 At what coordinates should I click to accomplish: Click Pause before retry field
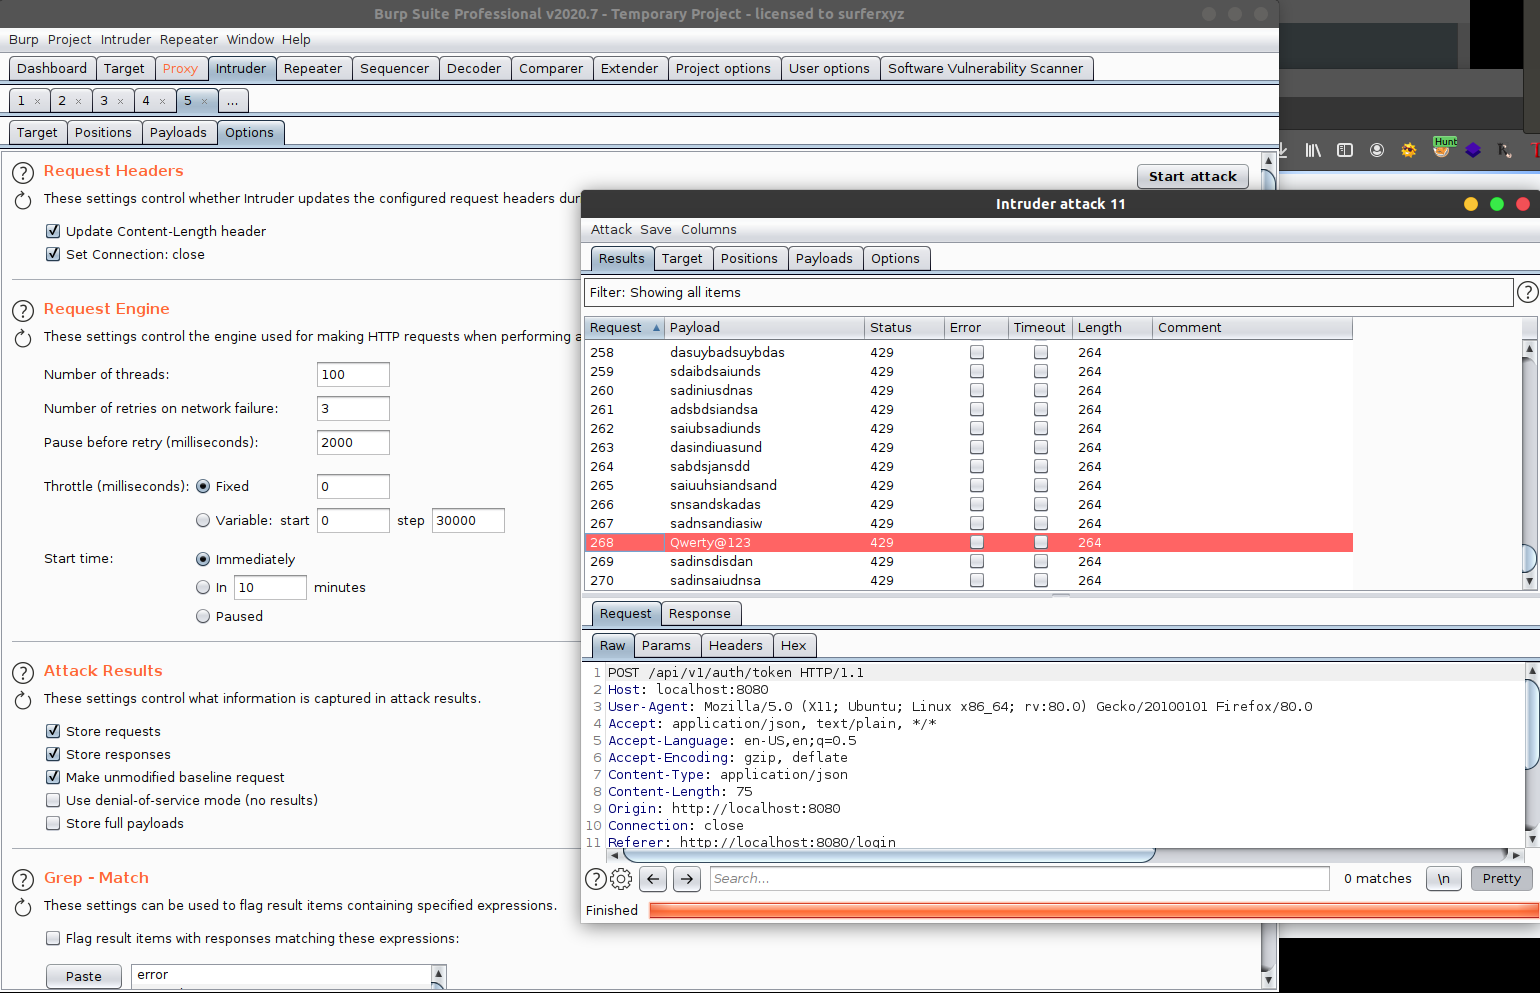coord(353,442)
